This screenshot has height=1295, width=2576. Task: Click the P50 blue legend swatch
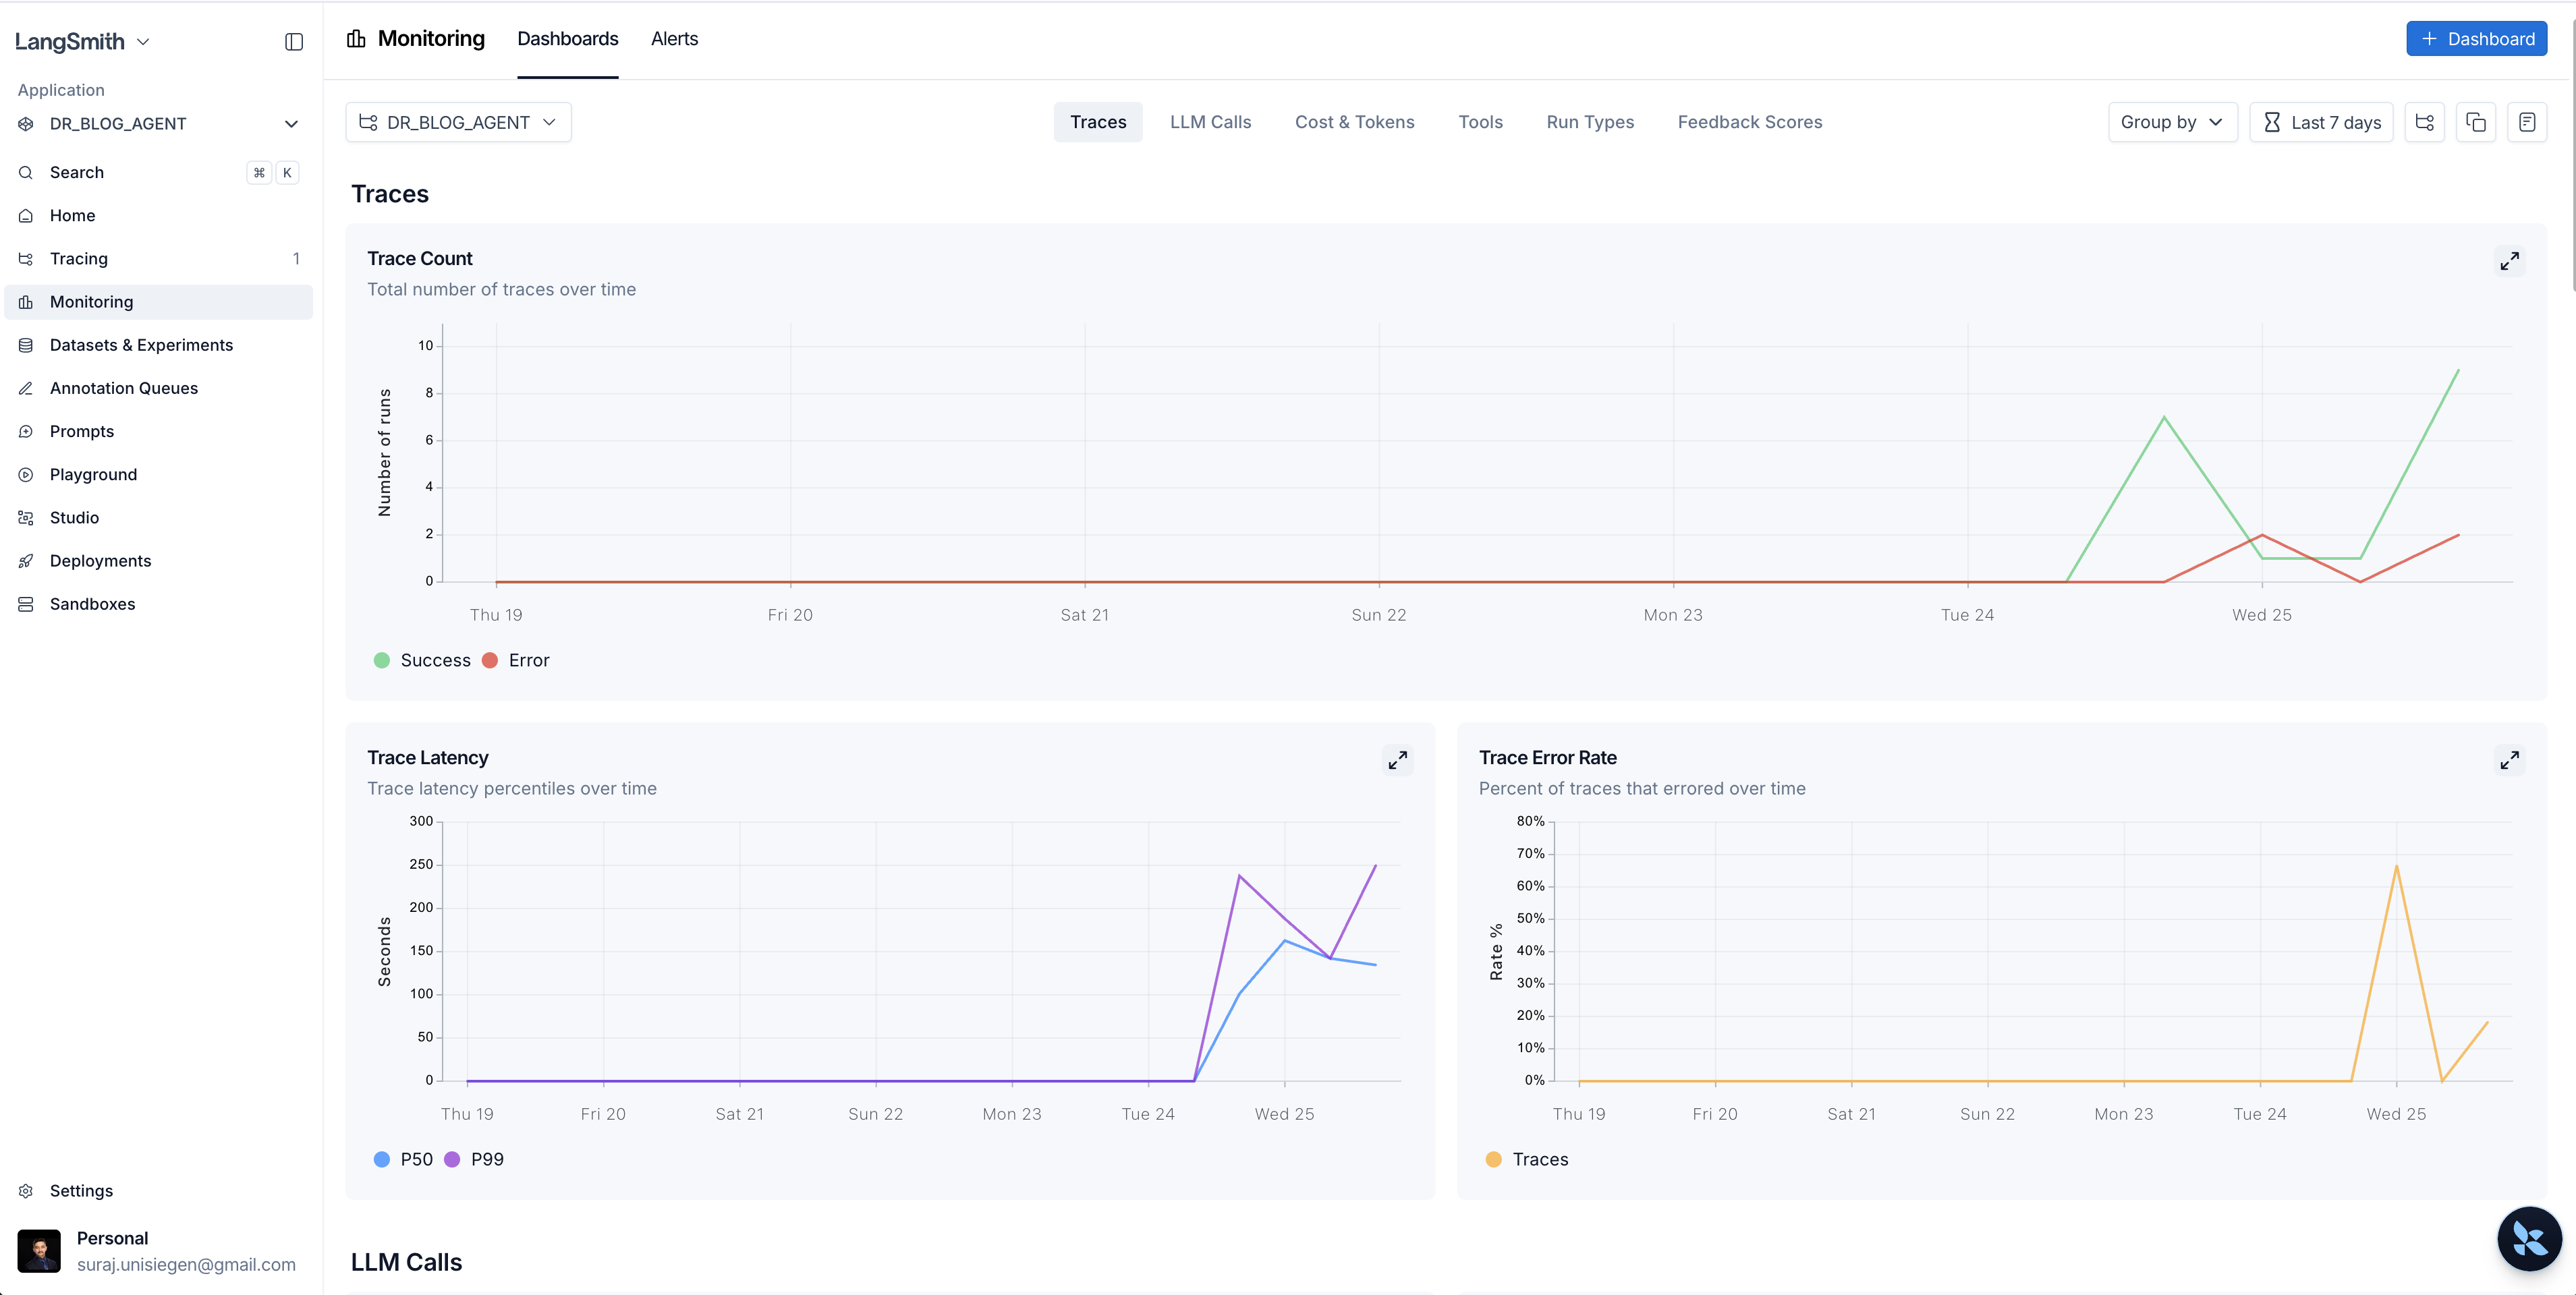(x=381, y=1159)
